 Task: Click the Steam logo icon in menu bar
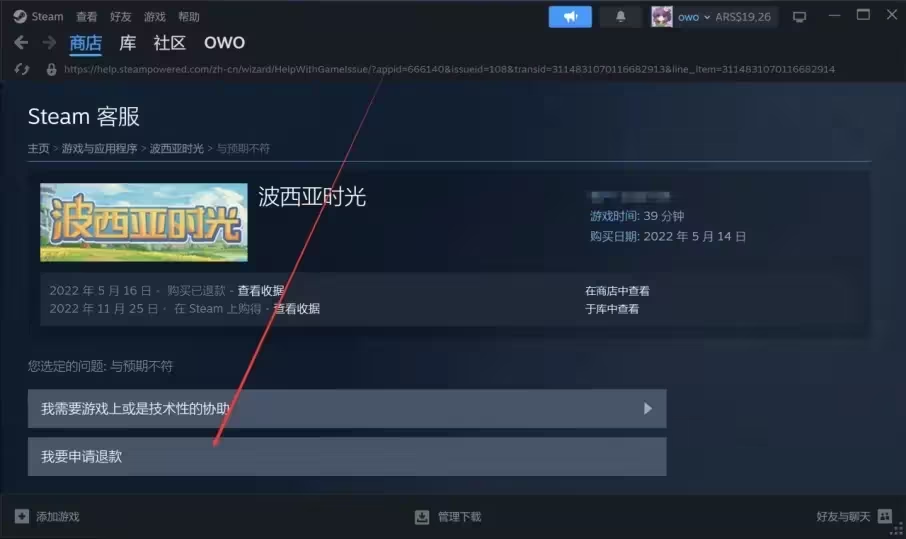click(x=20, y=17)
